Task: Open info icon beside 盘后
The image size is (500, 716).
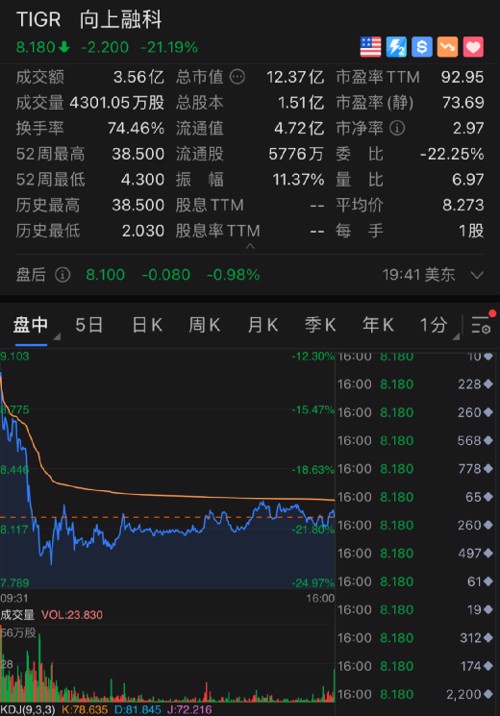Action: pyautogui.click(x=63, y=275)
